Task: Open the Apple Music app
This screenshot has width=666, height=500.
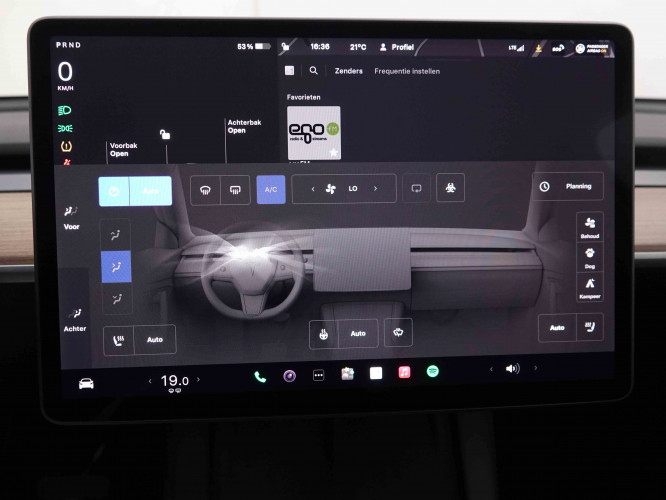Action: [404, 372]
